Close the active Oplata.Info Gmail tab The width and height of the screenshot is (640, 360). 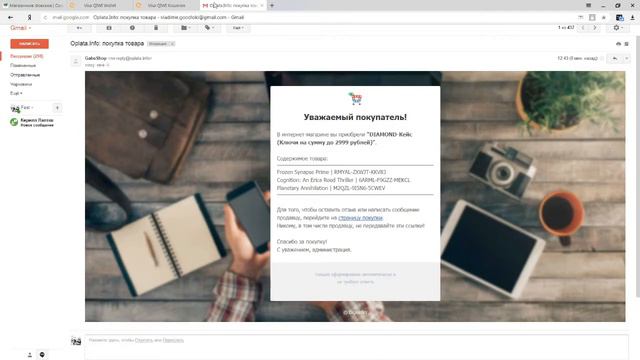click(x=262, y=5)
